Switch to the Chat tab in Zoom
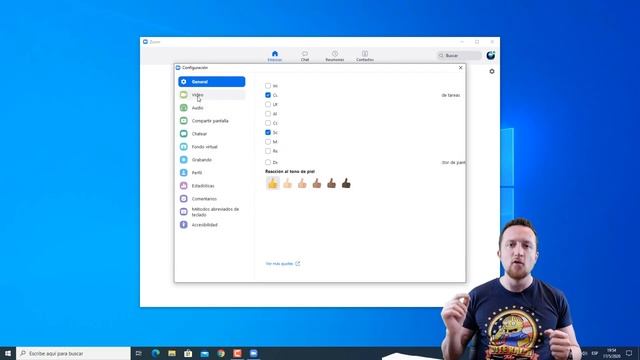Screen dimensions: 640x360 point(305,56)
